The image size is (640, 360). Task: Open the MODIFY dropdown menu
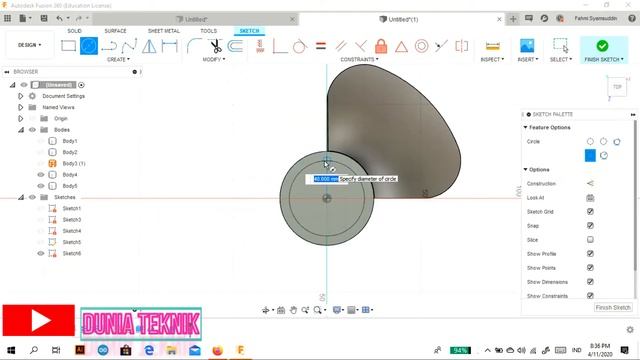point(214,60)
